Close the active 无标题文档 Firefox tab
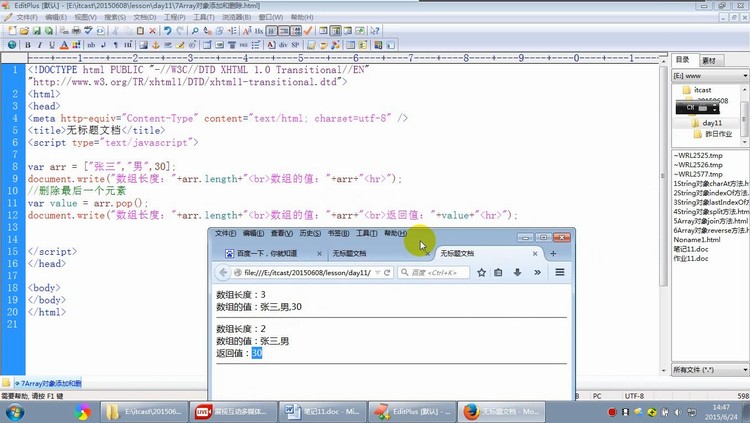 tap(535, 254)
